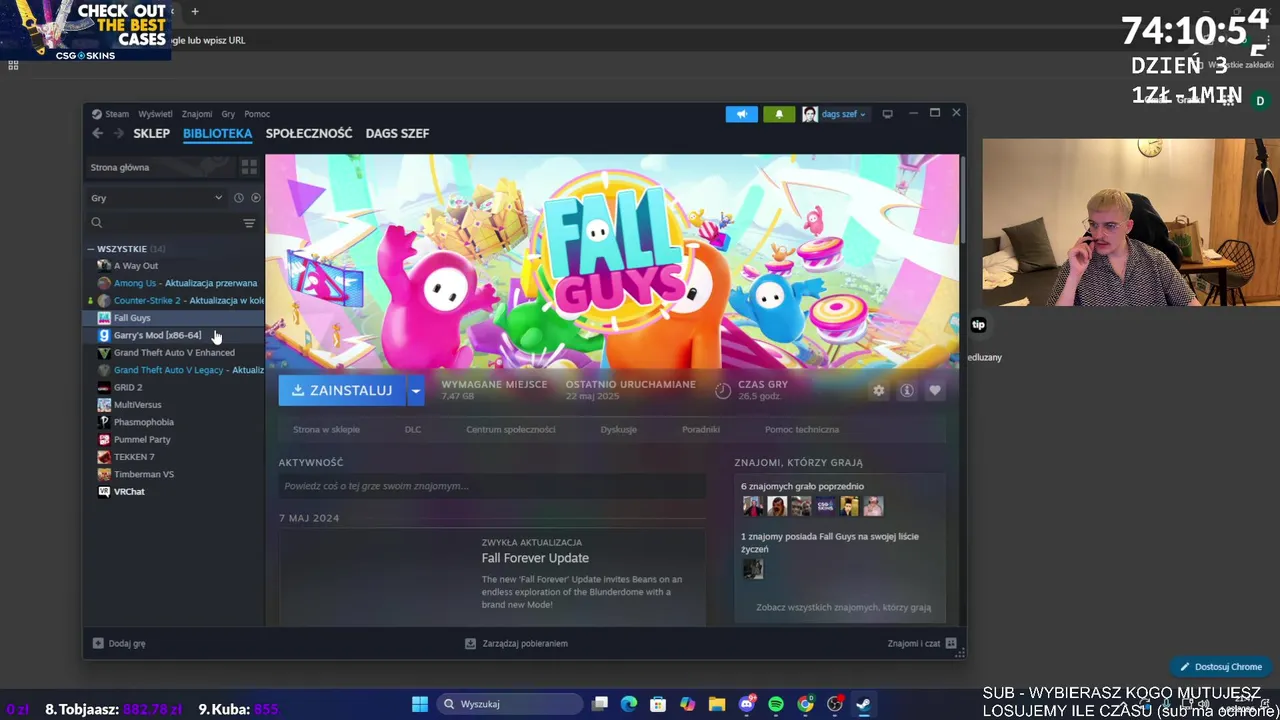Open Fall Guys game info icon
1280x720 pixels.
coord(906,390)
